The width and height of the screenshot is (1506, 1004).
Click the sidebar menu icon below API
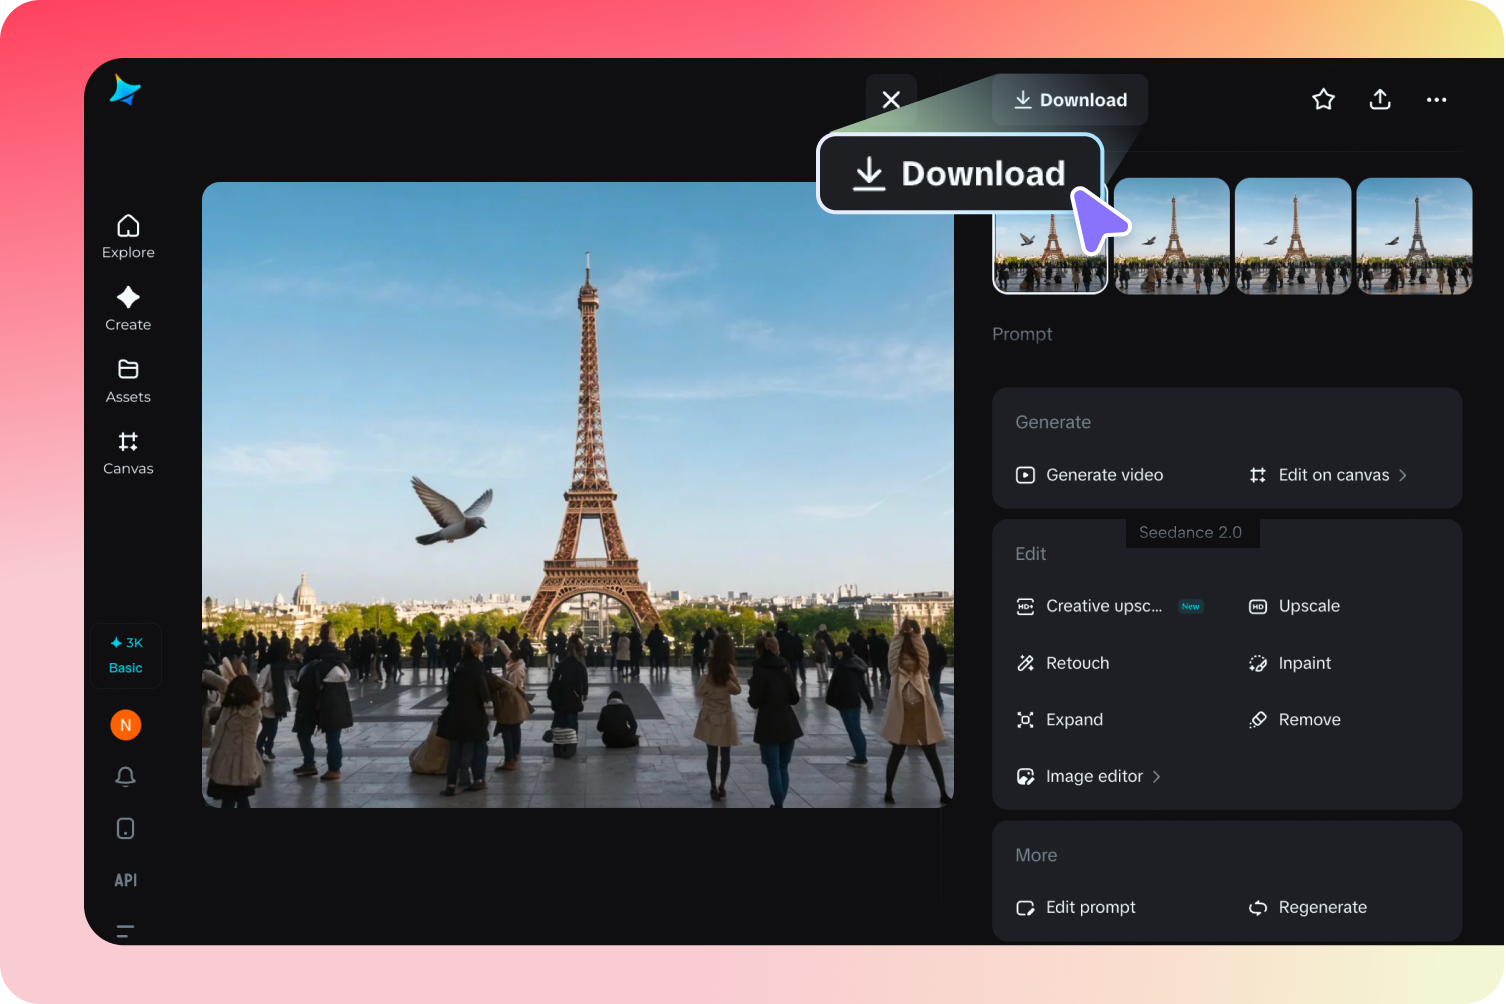coord(125,931)
